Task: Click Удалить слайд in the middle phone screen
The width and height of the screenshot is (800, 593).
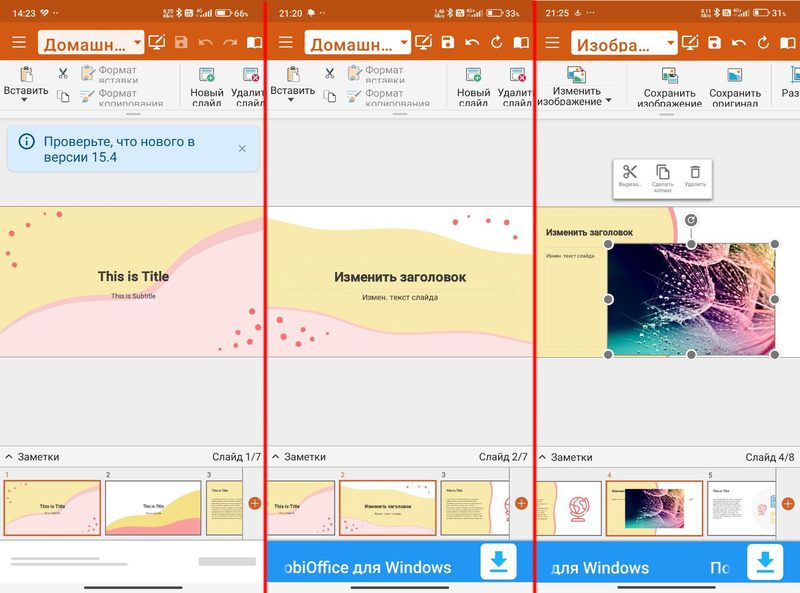Action: (514, 86)
